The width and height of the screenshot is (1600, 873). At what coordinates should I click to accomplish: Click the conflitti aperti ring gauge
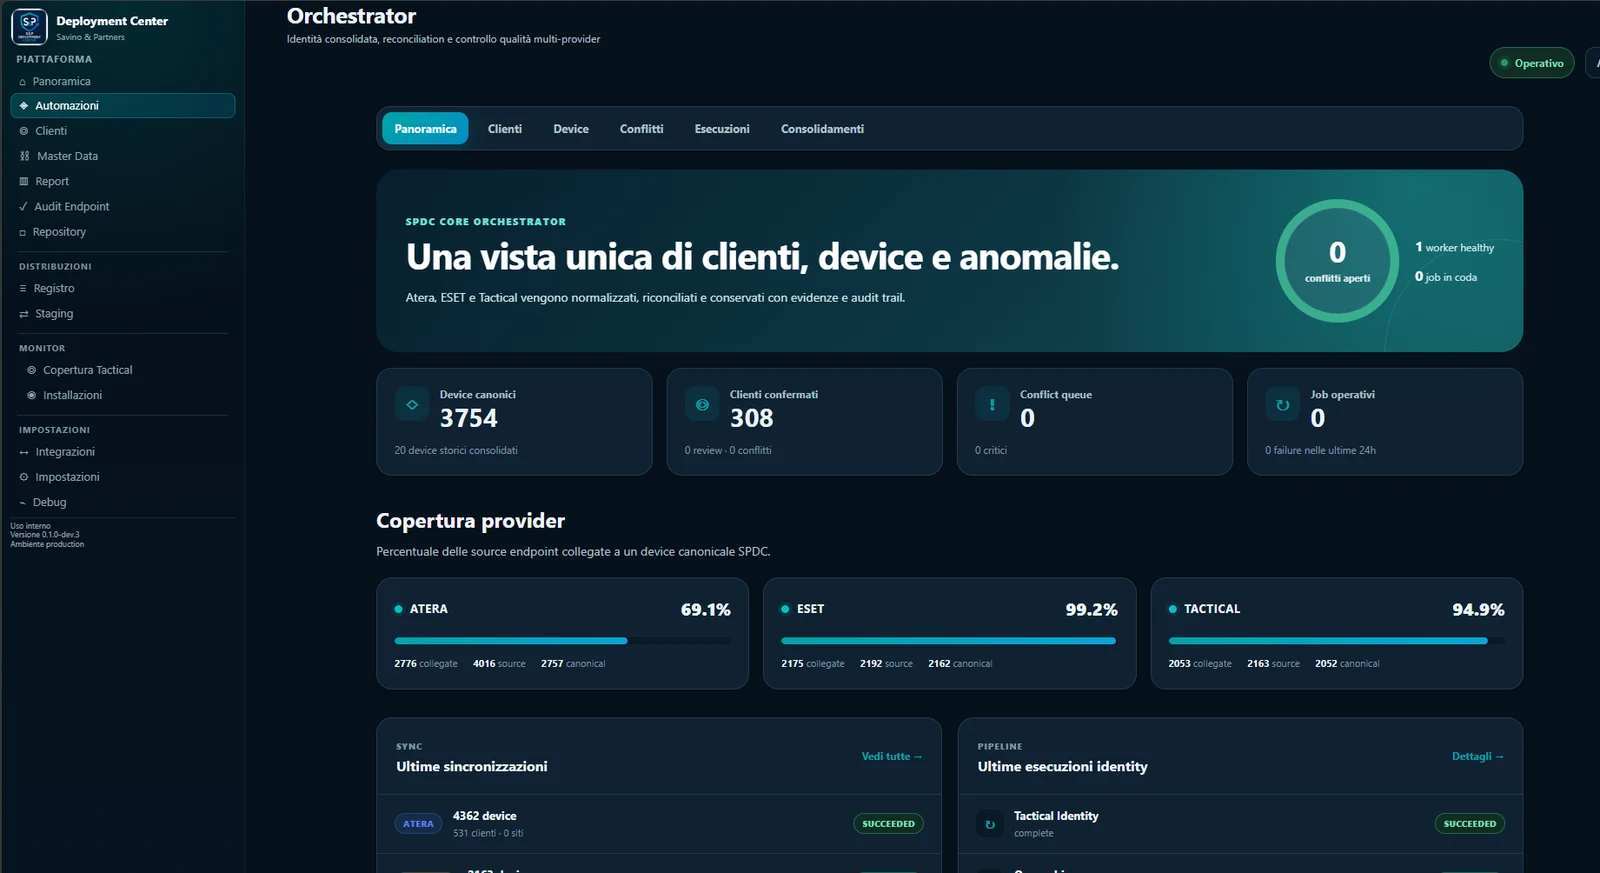1337,261
